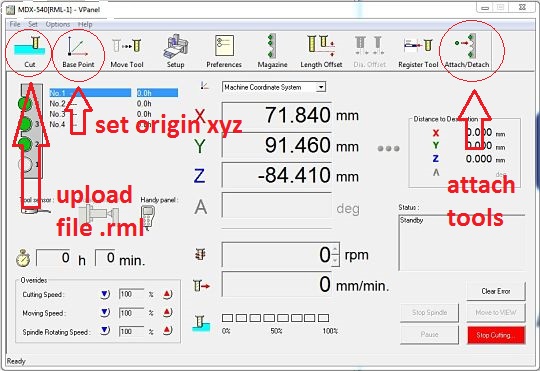The width and height of the screenshot is (540, 371).
Task: Increase the Cutting Speed override
Action: pyautogui.click(x=167, y=295)
